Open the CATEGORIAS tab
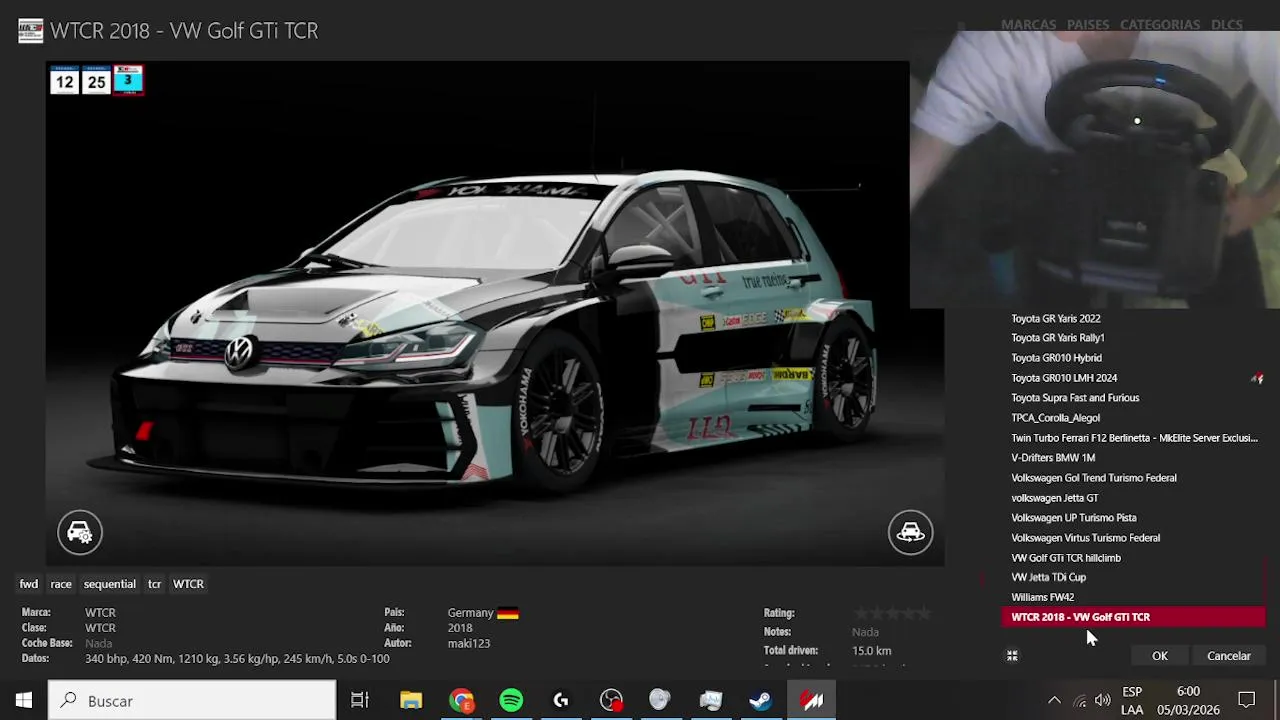Viewport: 1280px width, 720px height. point(1159,24)
